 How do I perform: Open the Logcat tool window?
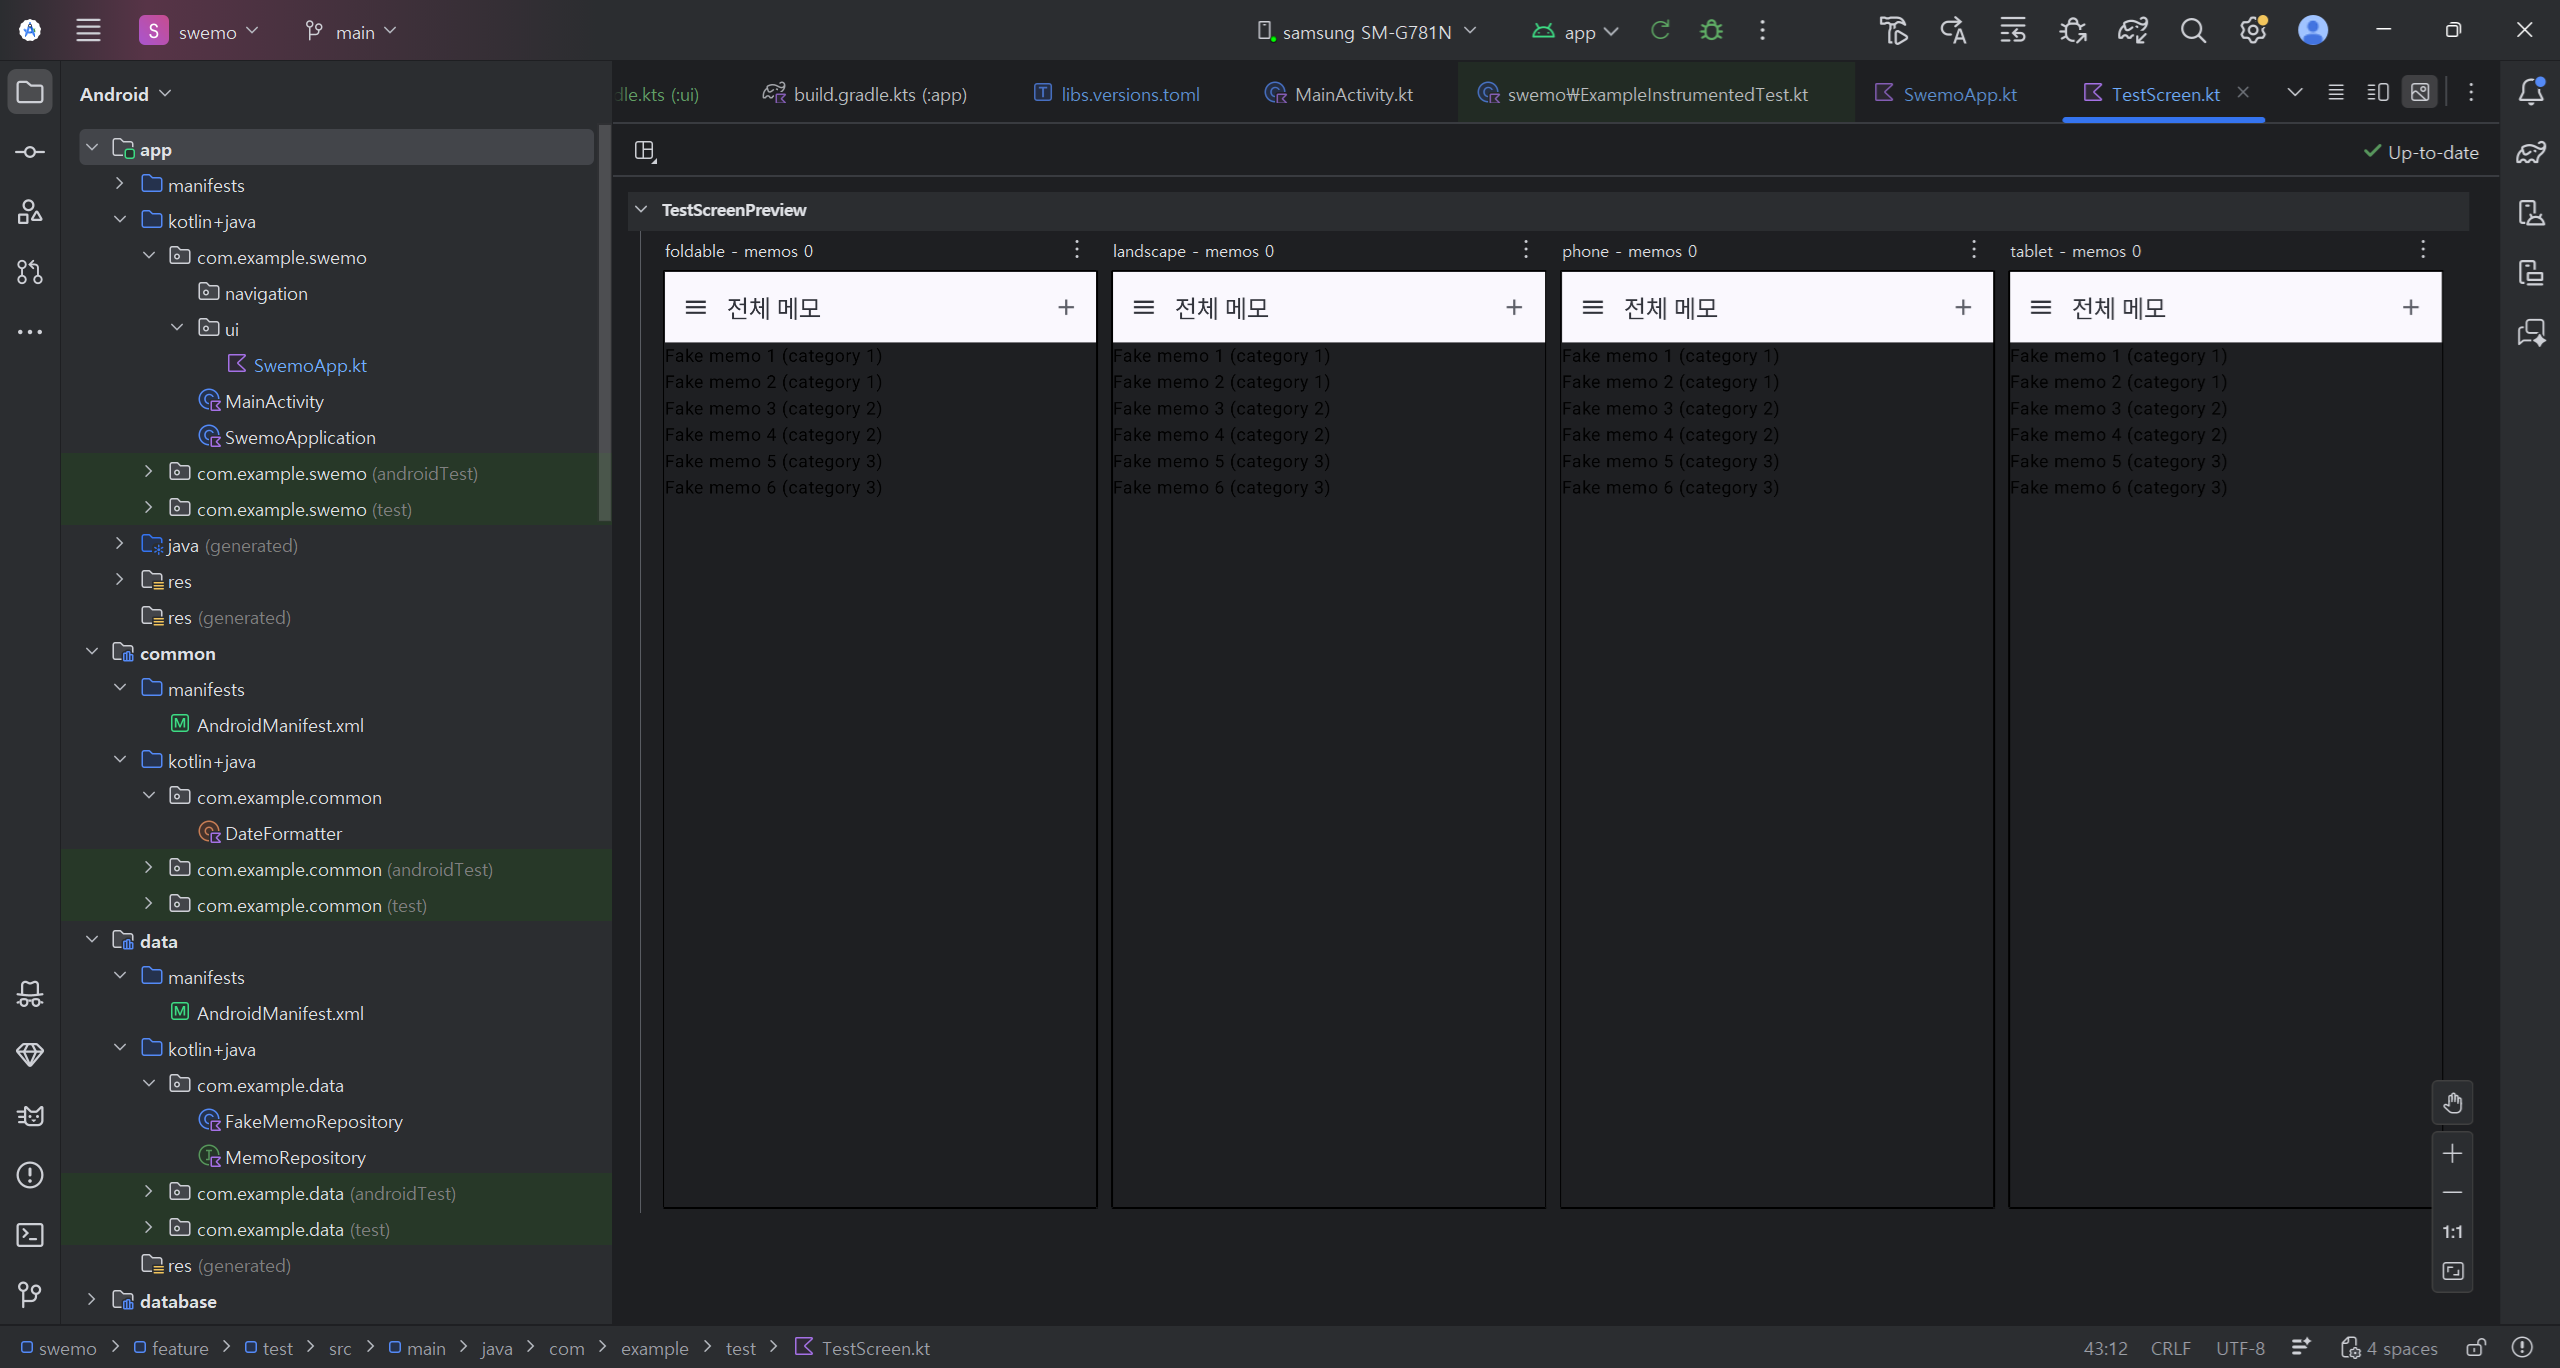(x=30, y=1115)
